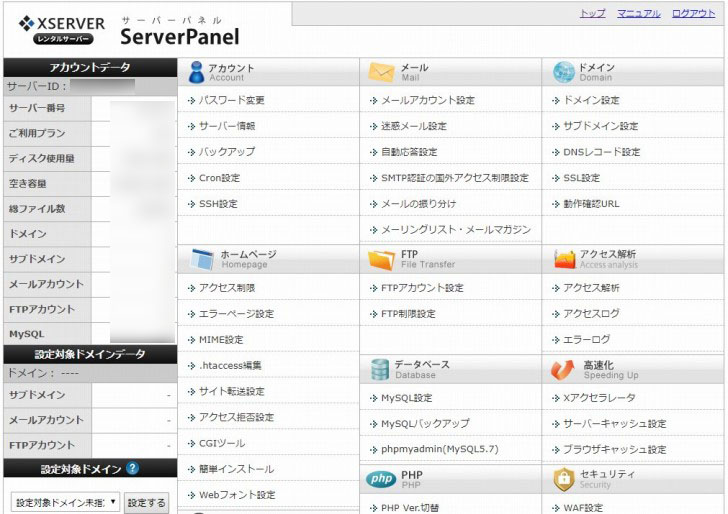Open SSL設定
The width and height of the screenshot is (728, 514).
coord(581,178)
